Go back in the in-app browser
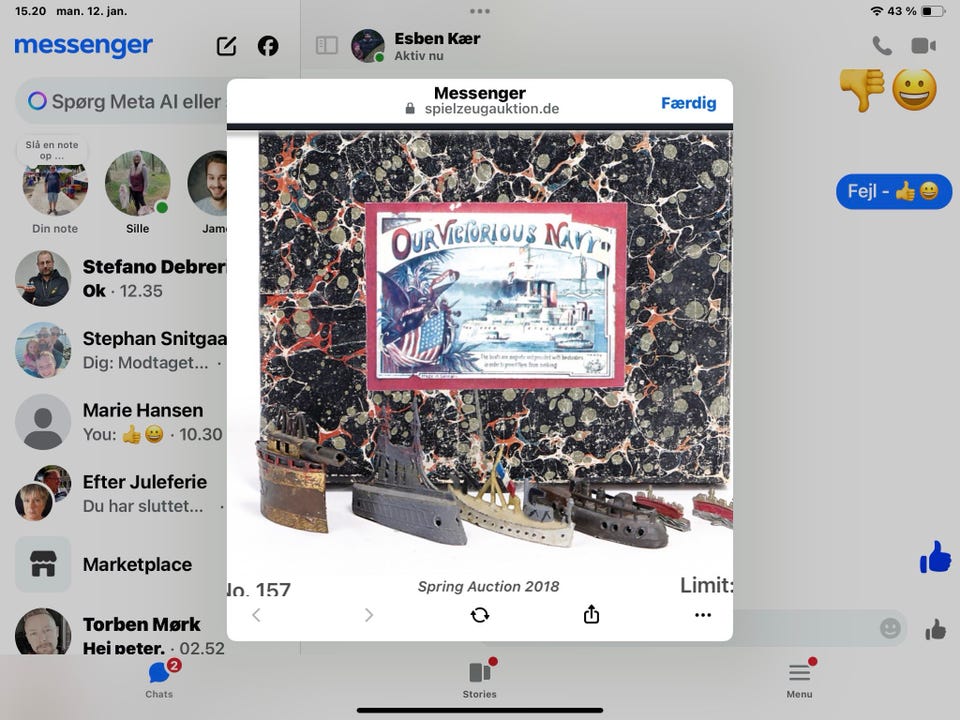960x720 pixels. [257, 615]
